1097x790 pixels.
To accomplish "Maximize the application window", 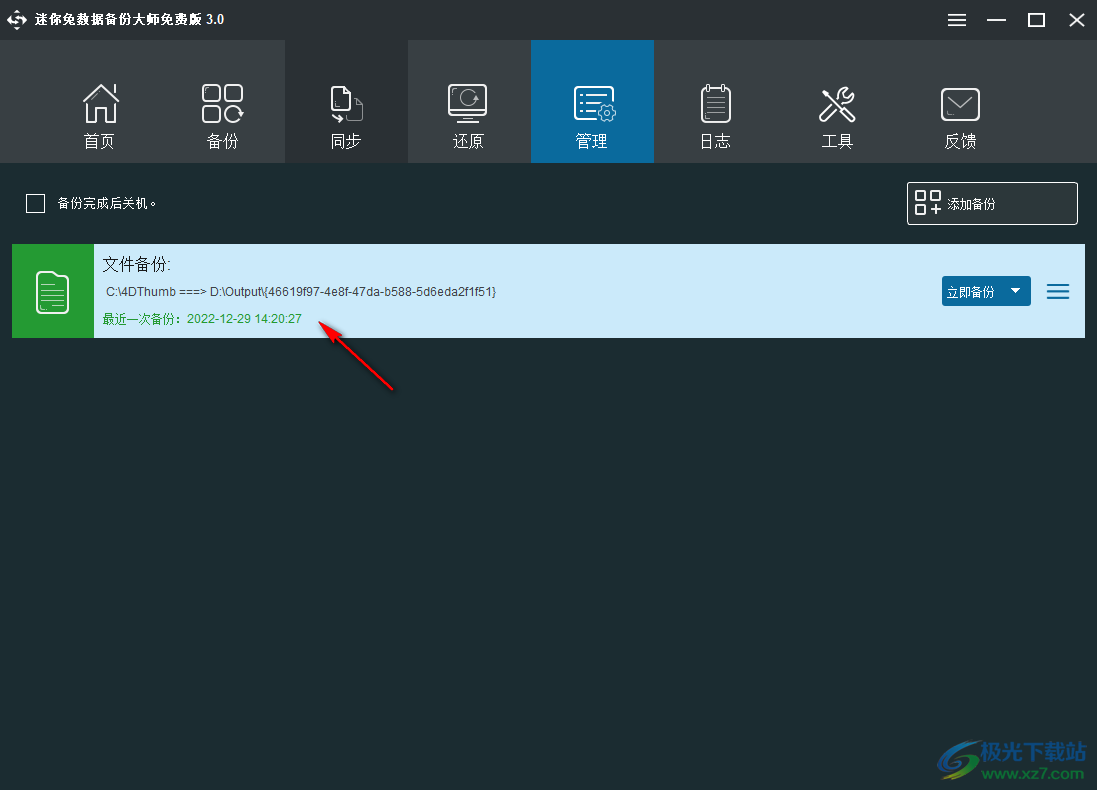I will click(1037, 20).
